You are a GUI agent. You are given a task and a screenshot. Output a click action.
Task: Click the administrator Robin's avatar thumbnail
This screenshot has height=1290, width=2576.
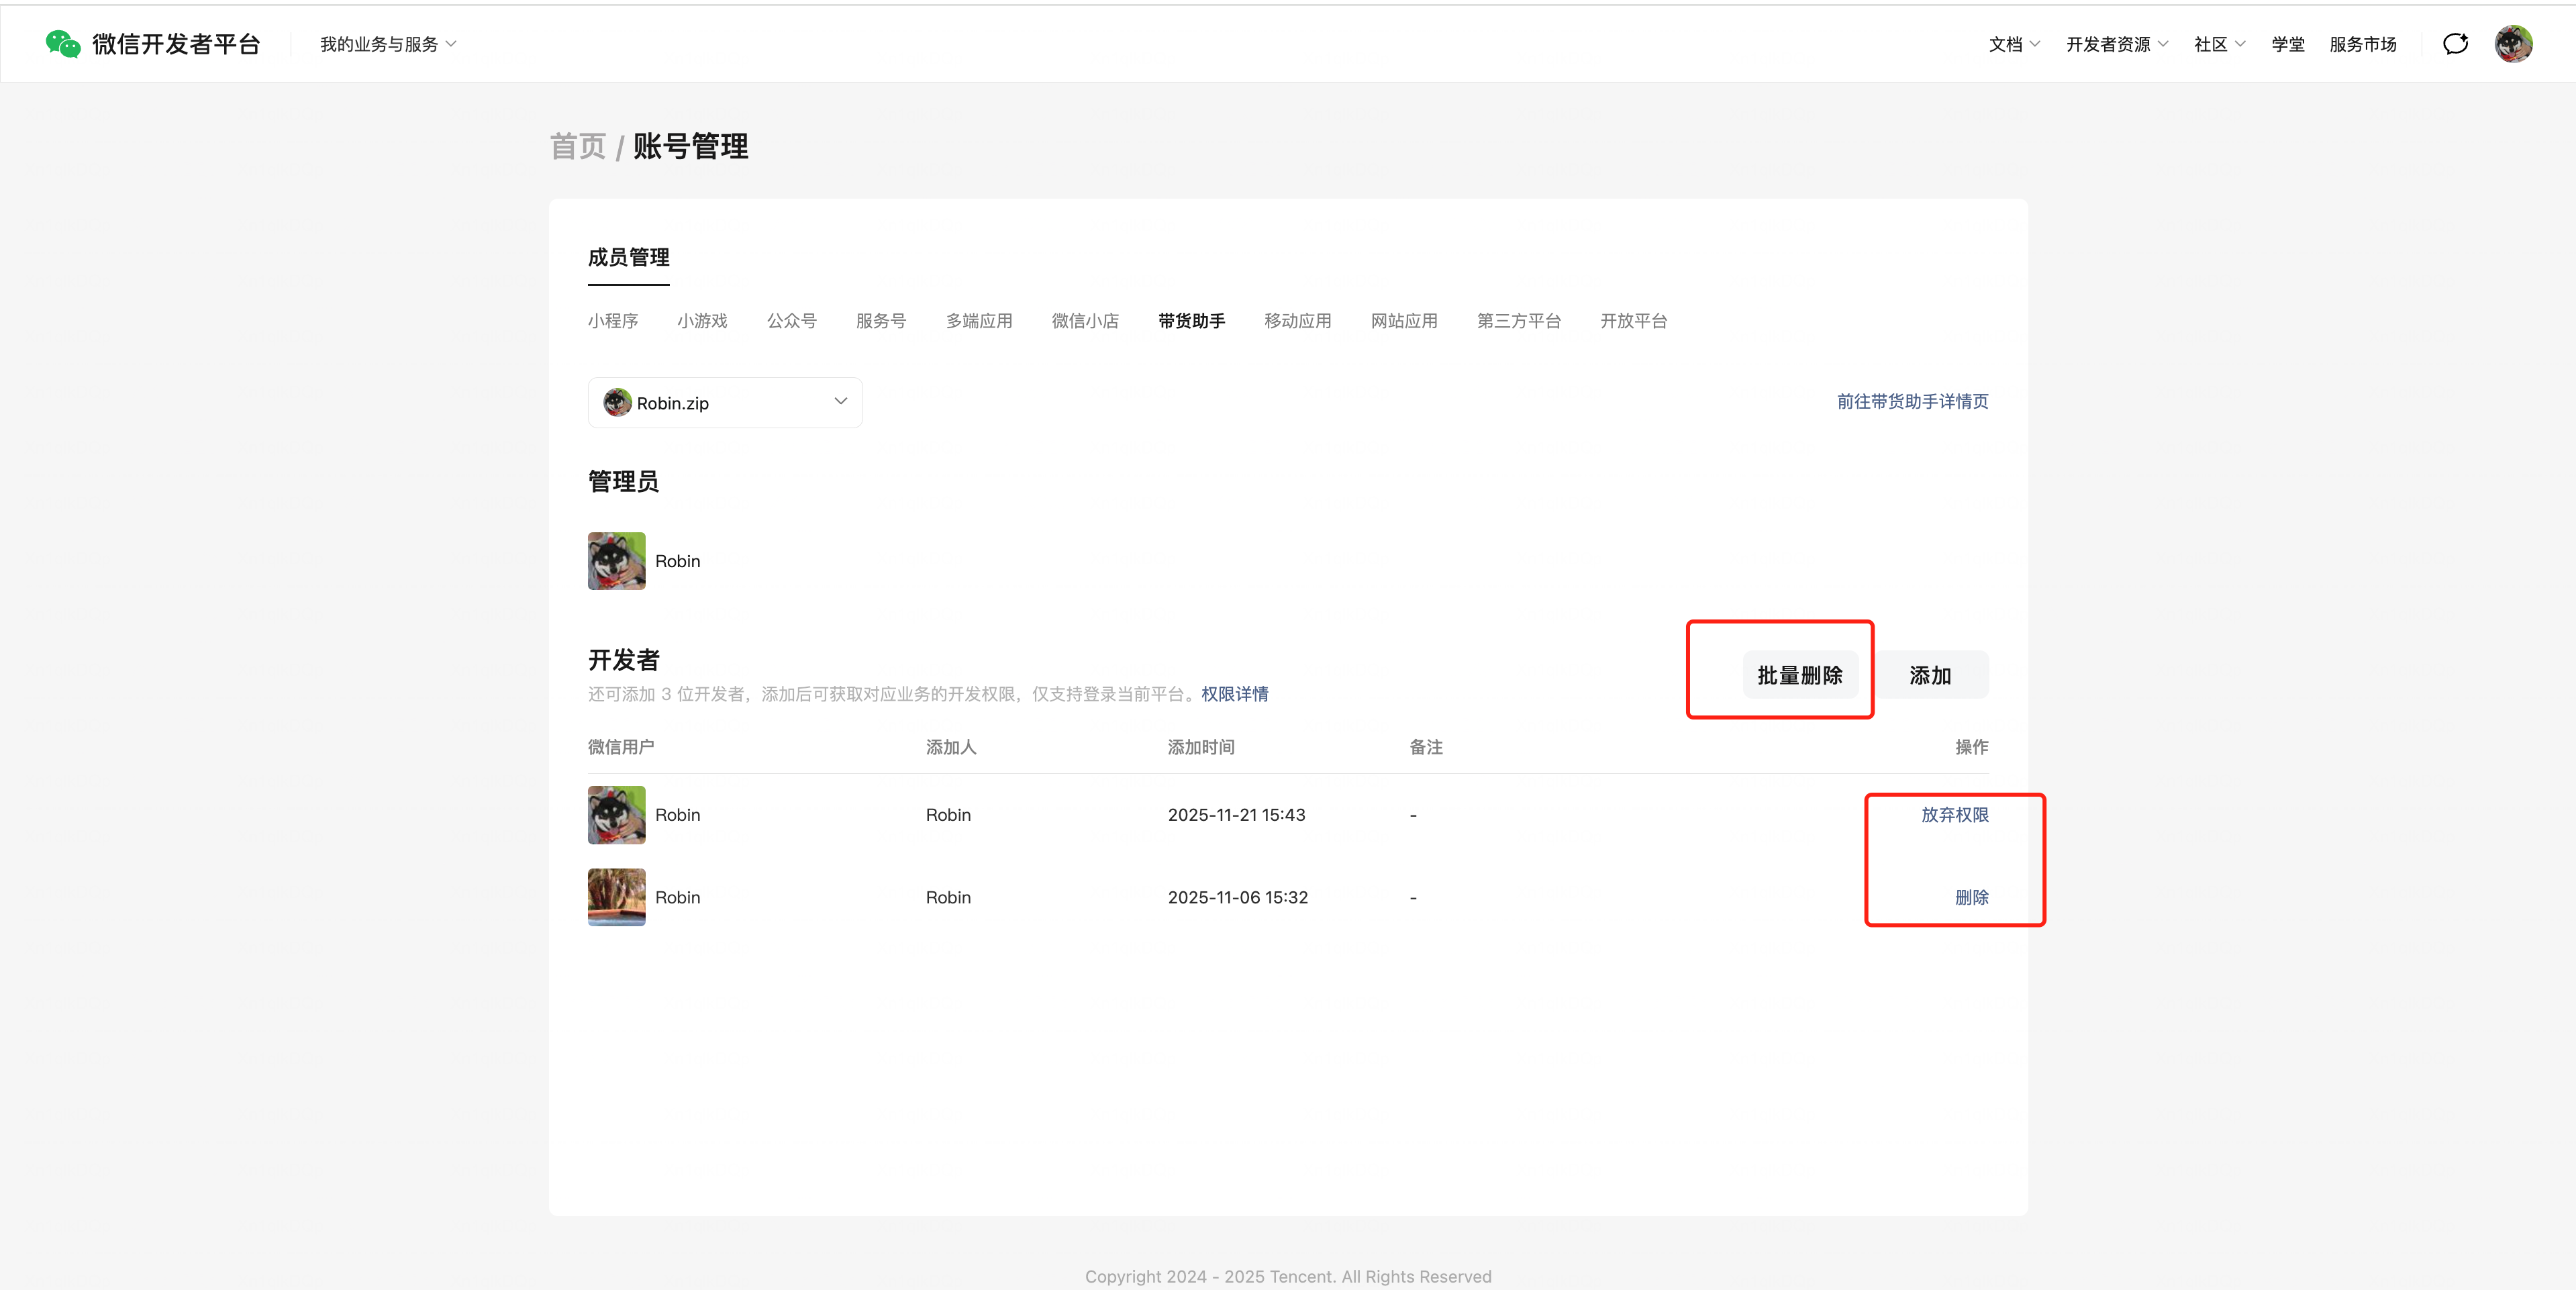616,561
